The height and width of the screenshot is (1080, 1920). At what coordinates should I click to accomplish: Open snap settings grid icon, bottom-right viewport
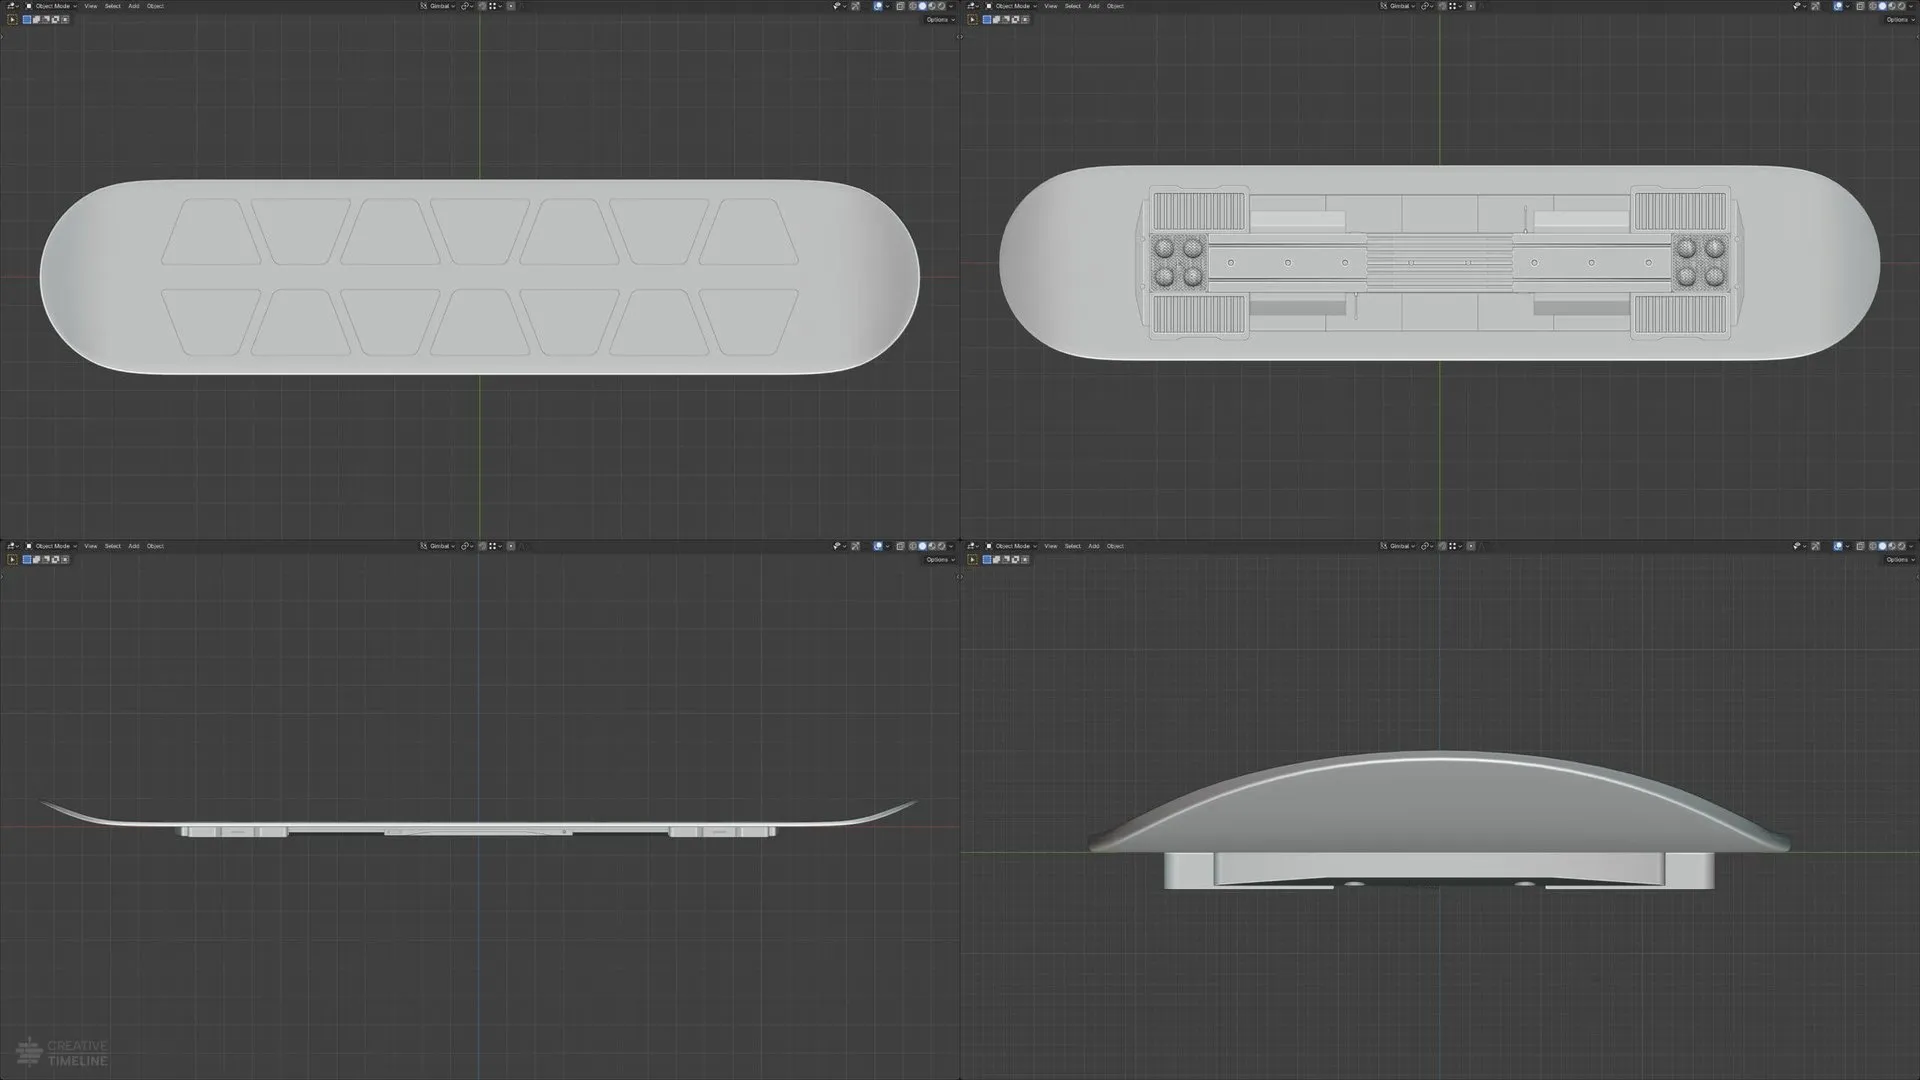tap(1455, 546)
